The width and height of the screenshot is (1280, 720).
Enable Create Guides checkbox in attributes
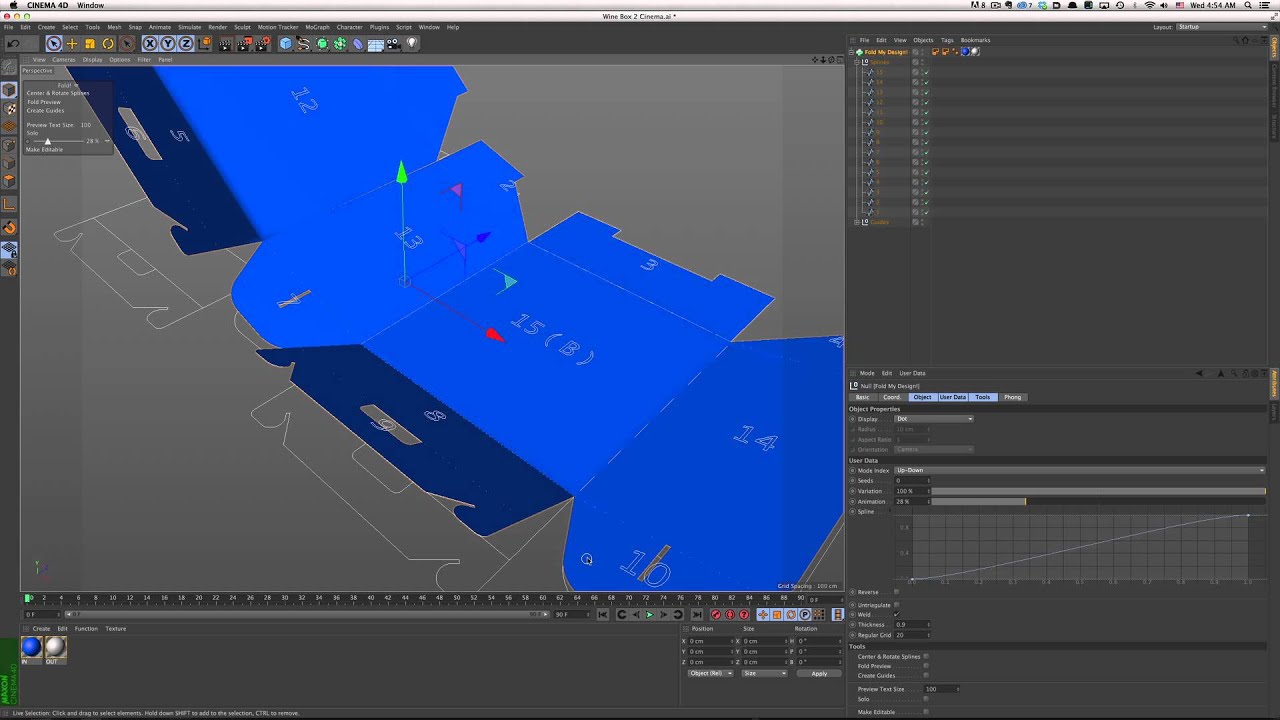tap(926, 676)
